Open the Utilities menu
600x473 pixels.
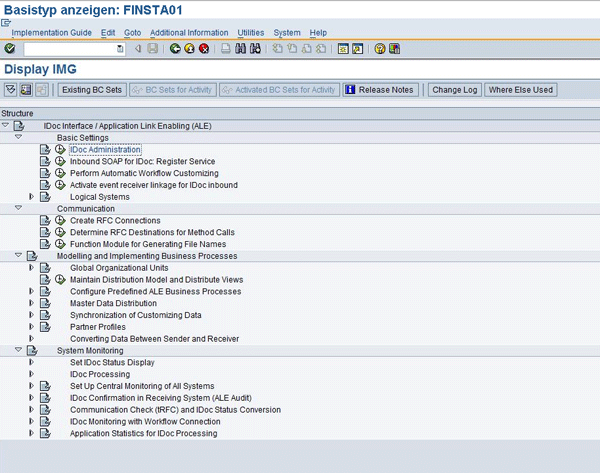250,33
